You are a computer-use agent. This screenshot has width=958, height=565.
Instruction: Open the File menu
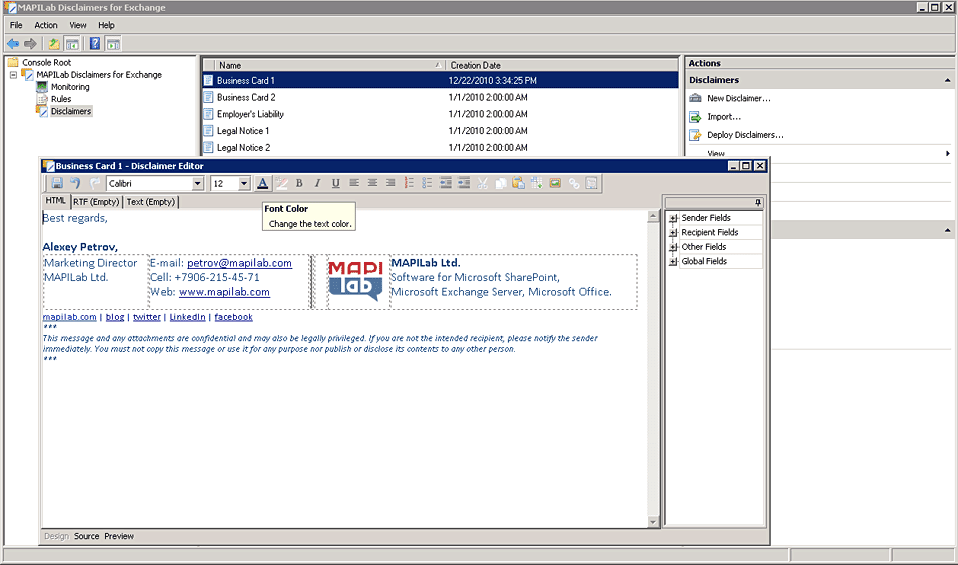tap(16, 25)
